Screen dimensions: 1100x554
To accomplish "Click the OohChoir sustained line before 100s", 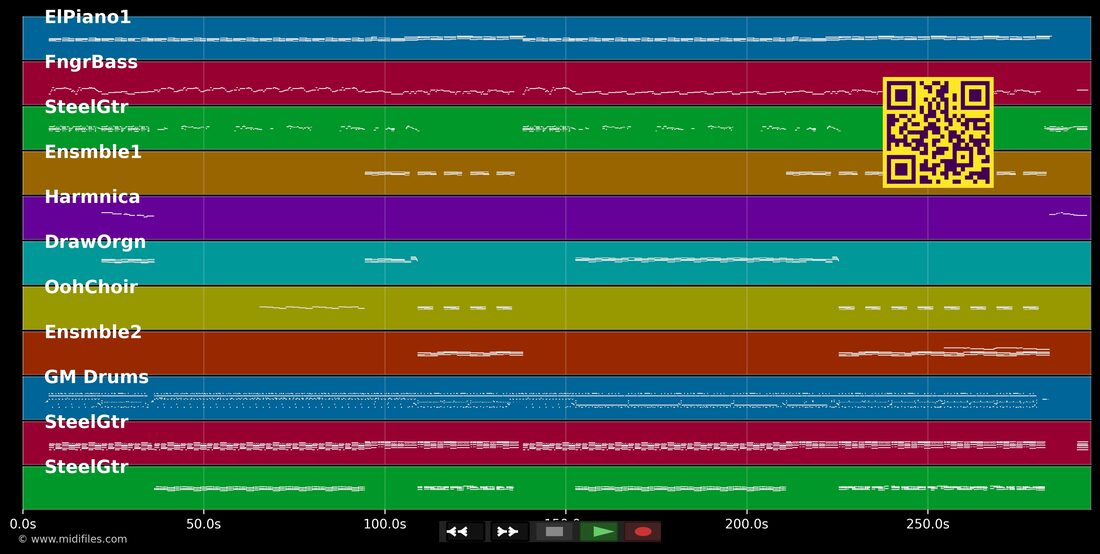I will [x=311, y=307].
